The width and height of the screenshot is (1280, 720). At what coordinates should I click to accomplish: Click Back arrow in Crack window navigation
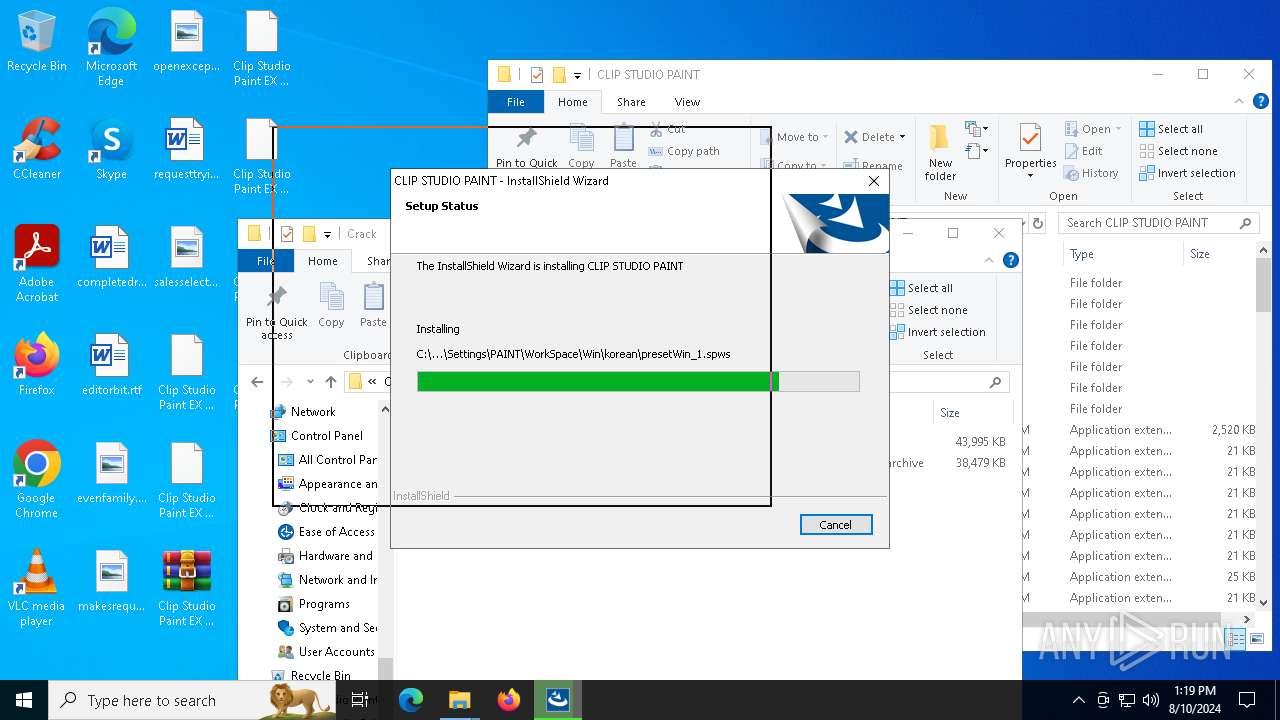click(x=257, y=382)
